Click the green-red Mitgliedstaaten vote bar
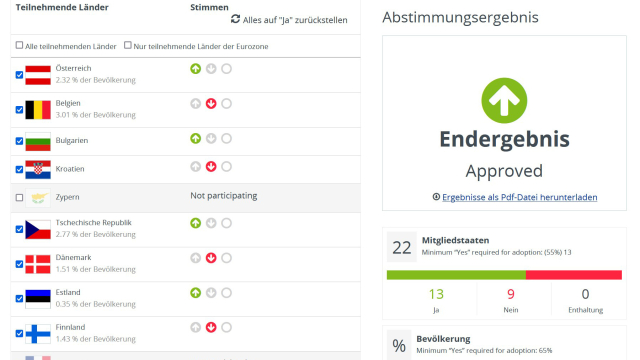Image resolution: width=640 pixels, height=360 pixels. [x=504, y=275]
